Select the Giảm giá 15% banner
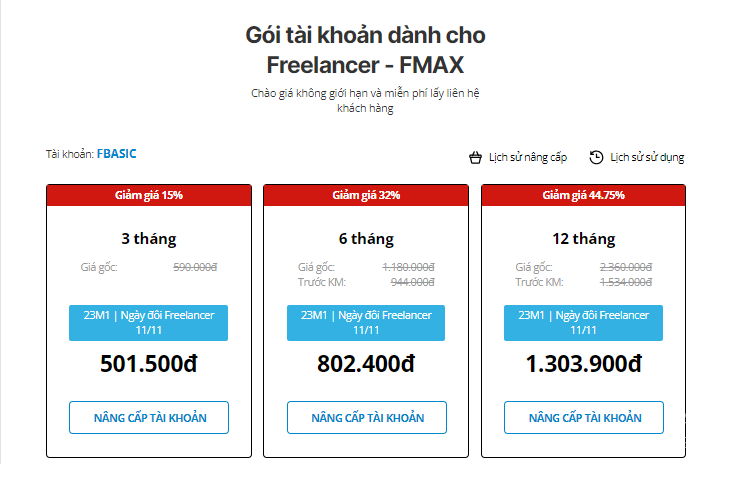The image size is (732, 484). [x=149, y=195]
